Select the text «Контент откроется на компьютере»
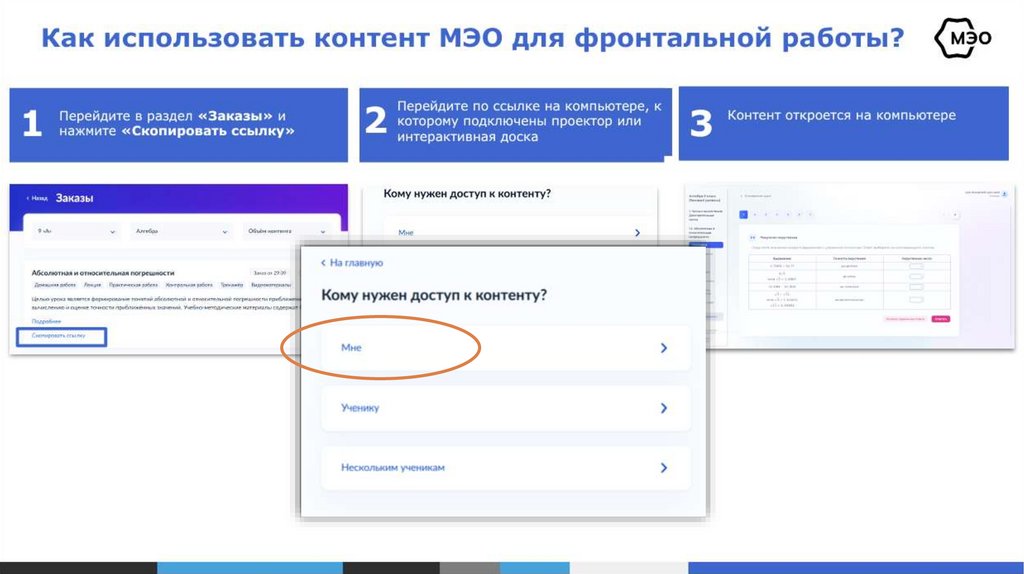Image resolution: width=1024 pixels, height=574 pixels. coord(841,115)
